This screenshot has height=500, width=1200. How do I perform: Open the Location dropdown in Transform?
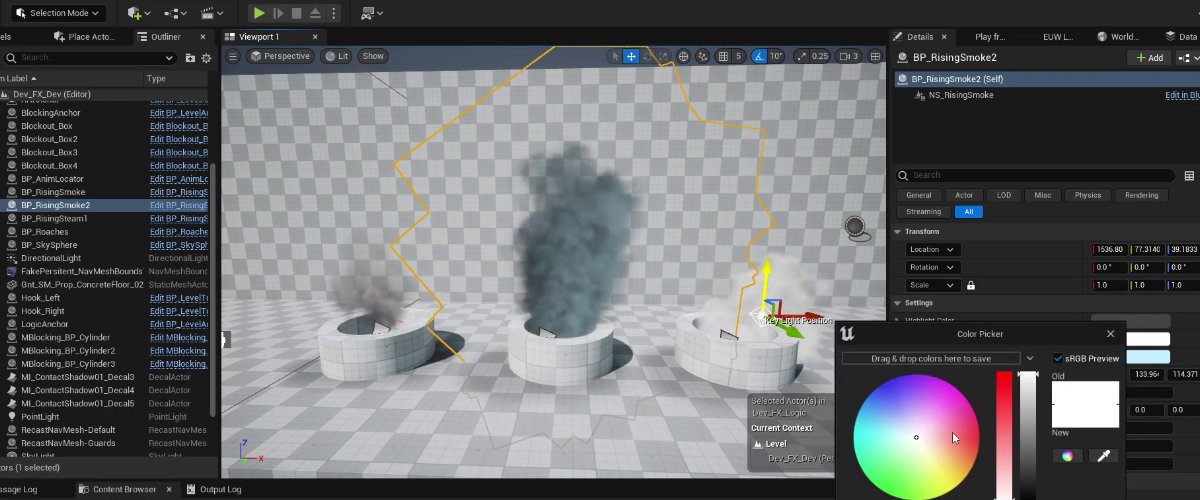click(932, 249)
